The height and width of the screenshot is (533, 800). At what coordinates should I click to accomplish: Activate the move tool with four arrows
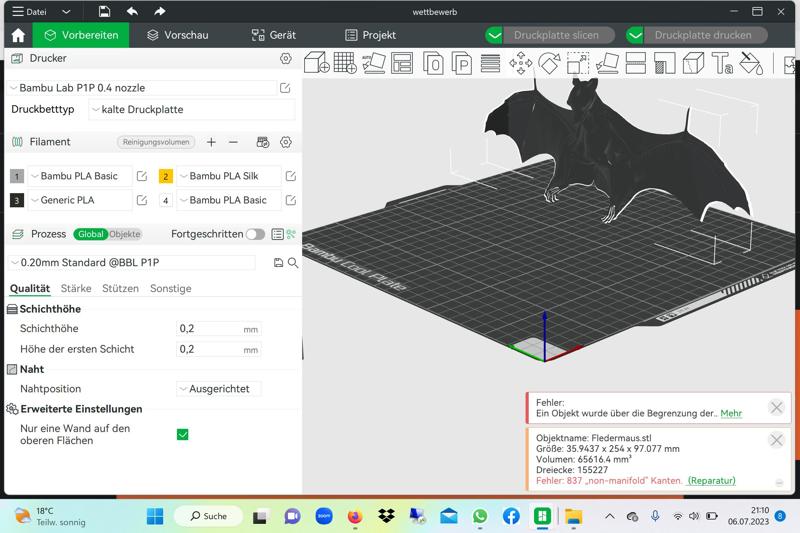tap(520, 64)
